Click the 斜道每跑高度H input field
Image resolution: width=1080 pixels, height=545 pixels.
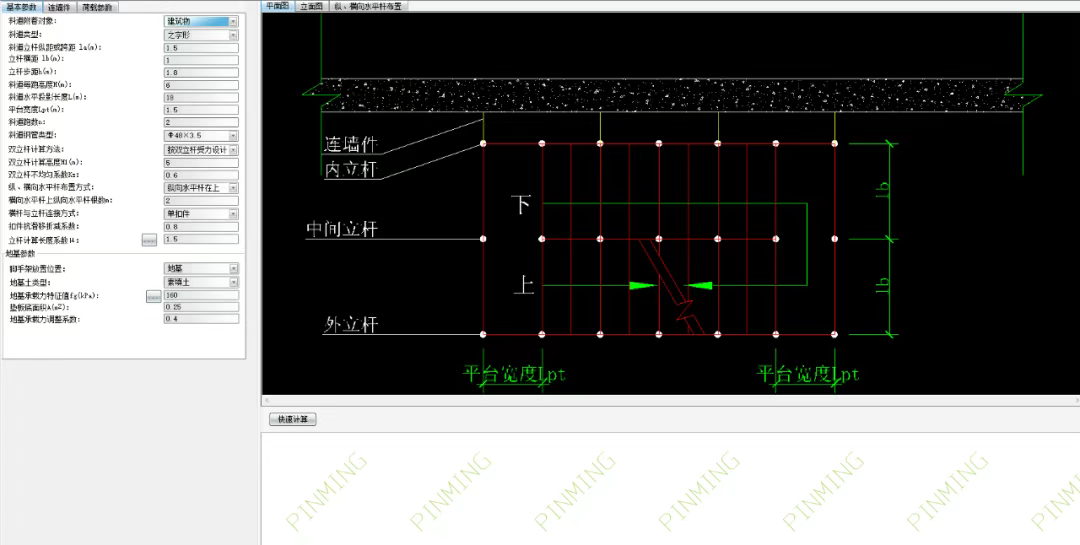[x=201, y=85]
